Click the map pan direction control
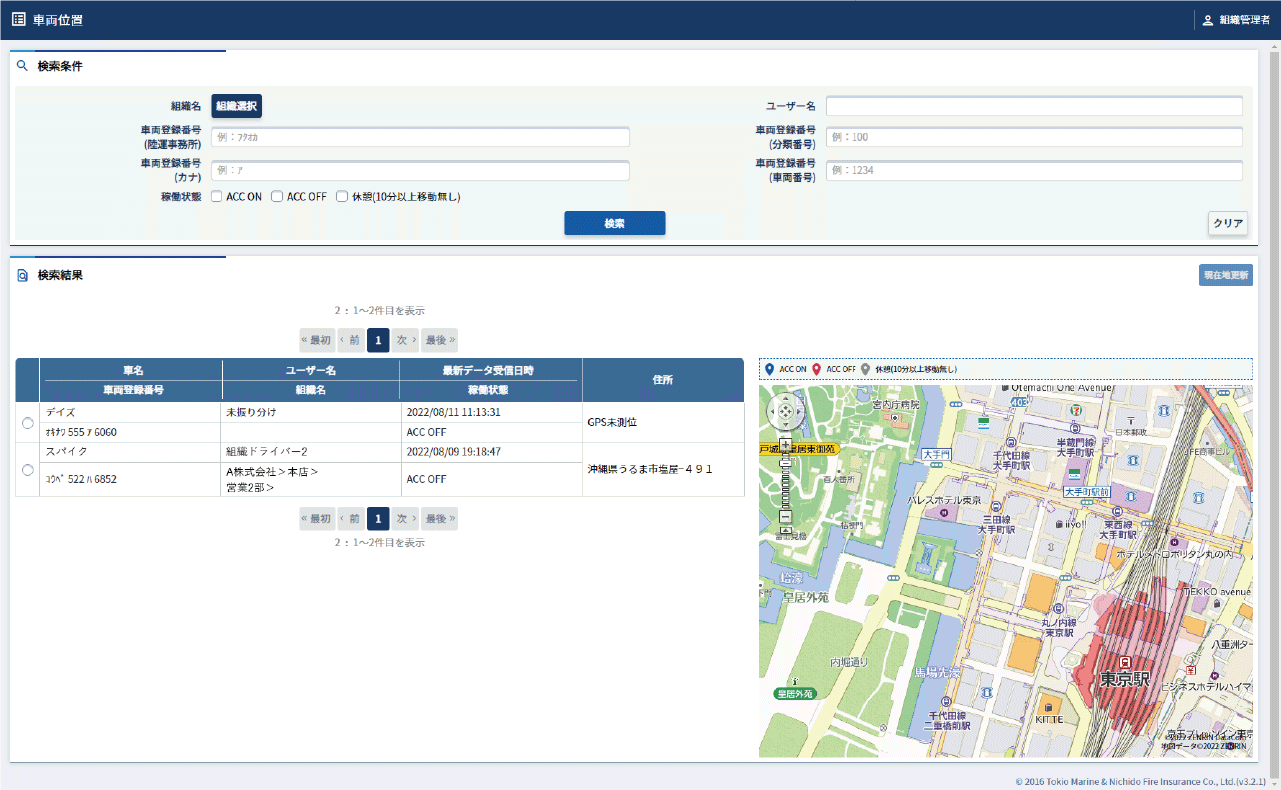Screen dimensions: 1281x790 coord(785,410)
